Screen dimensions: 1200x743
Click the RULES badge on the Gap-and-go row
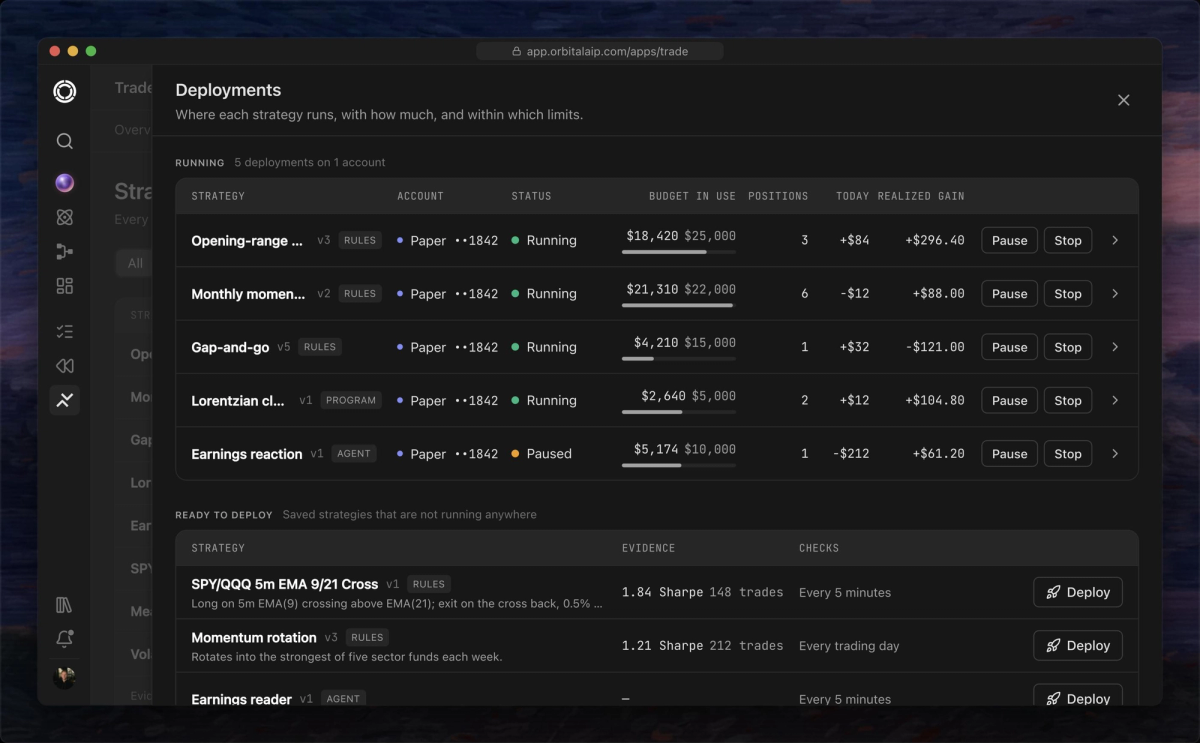pos(320,347)
